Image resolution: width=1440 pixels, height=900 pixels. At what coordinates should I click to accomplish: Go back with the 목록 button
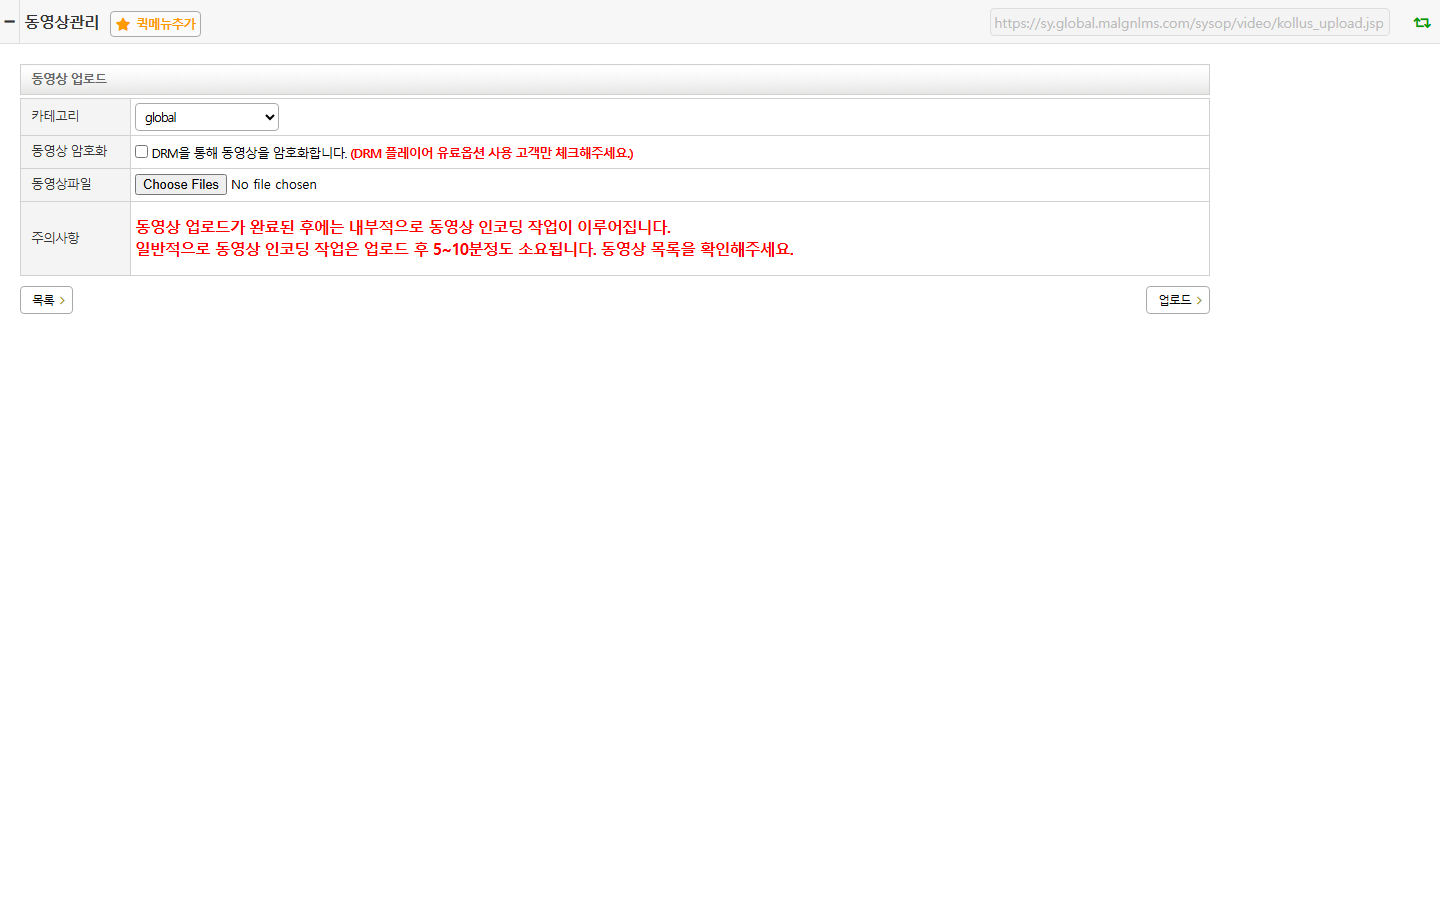[x=46, y=300]
